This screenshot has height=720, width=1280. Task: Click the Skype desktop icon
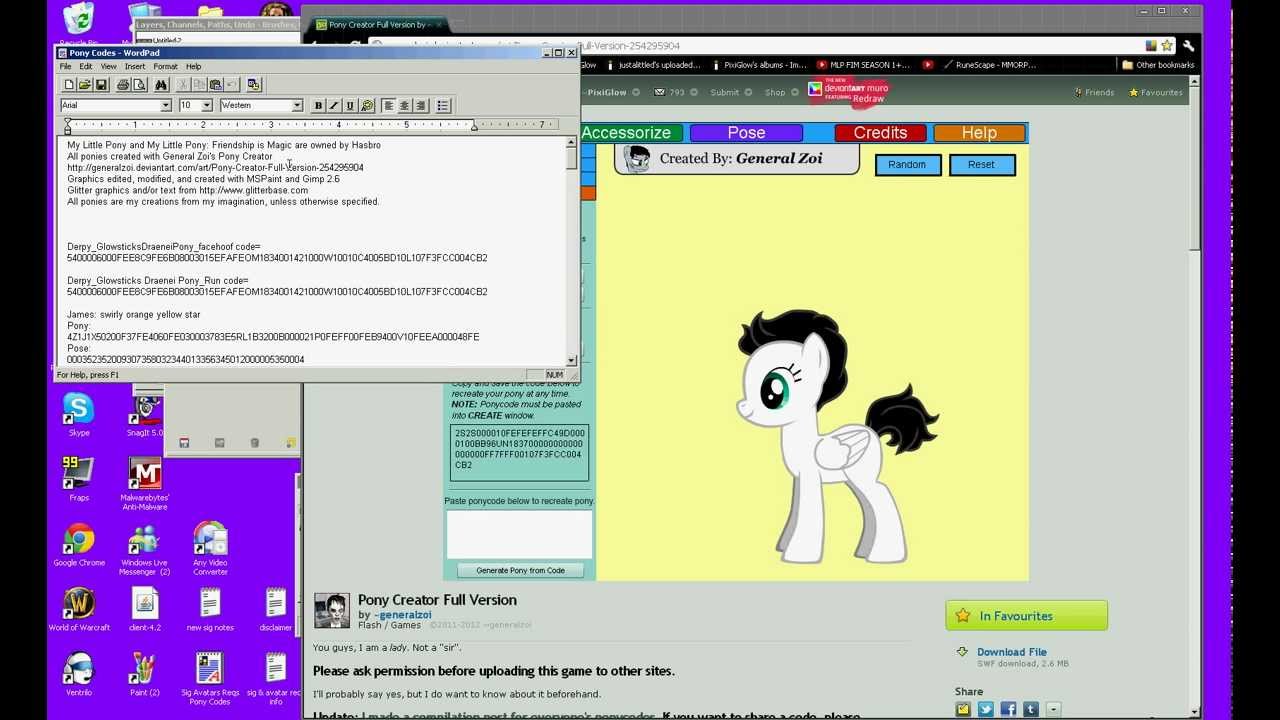pyautogui.click(x=78, y=414)
